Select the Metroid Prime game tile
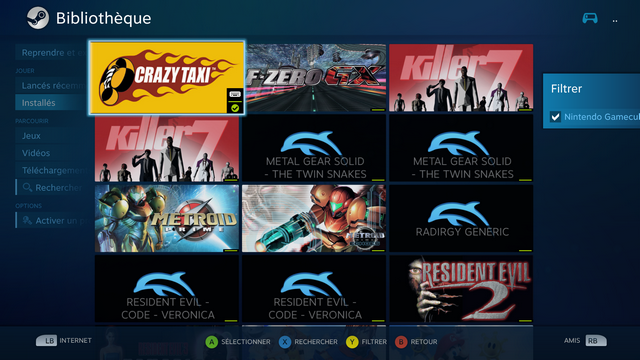This screenshot has height=360, width=640. 167,218
